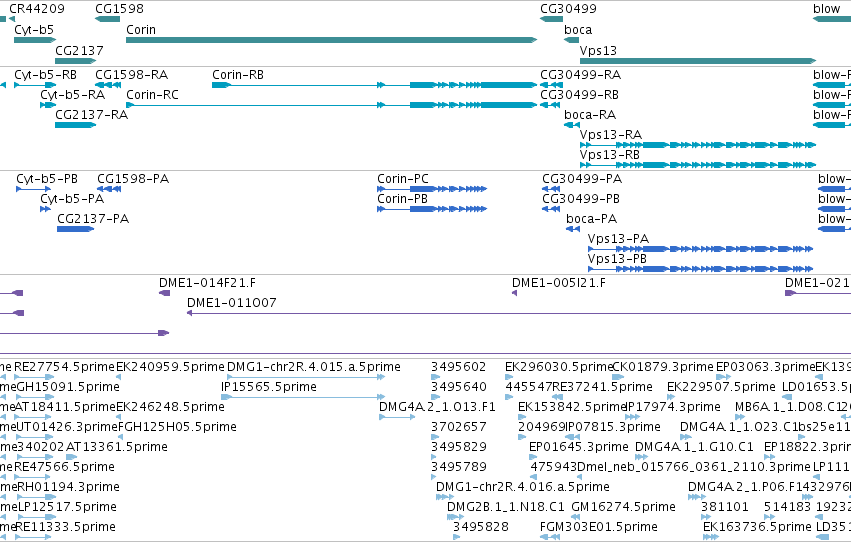Screen dimensions: 851x542
Task: Click the Cyt-b5-PA protein label
Action: (72, 199)
